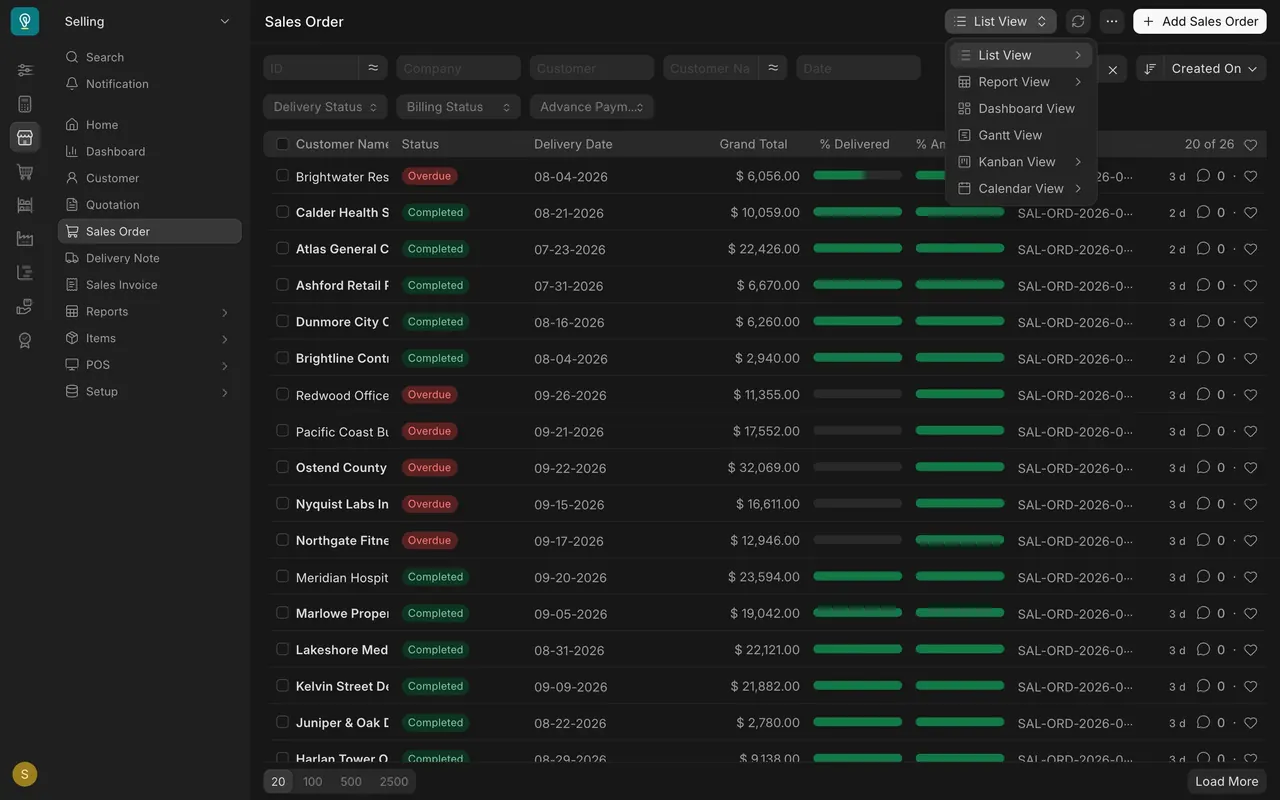Image resolution: width=1280 pixels, height=800 pixels.
Task: Open the sliders settings icon in left rail
Action: pyautogui.click(x=25, y=70)
